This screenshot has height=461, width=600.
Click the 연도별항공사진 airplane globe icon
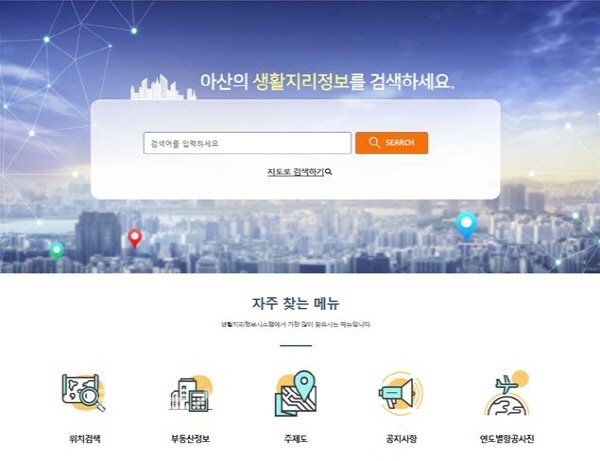(x=507, y=393)
